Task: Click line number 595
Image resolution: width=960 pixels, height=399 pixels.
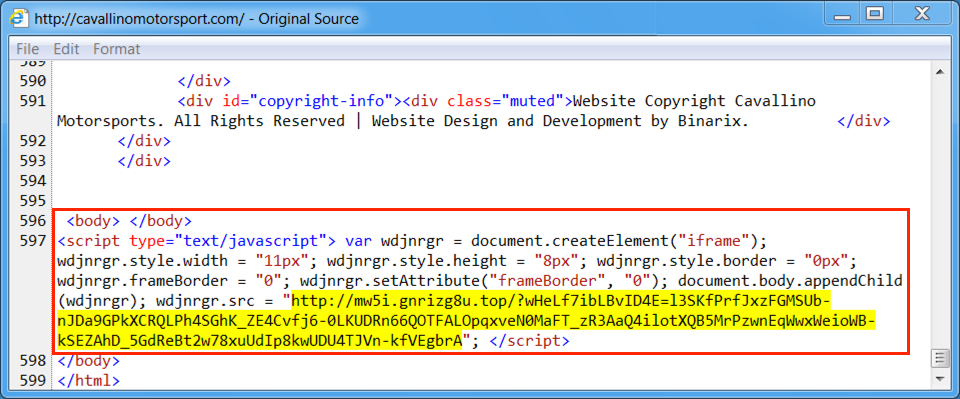Action: click(x=33, y=201)
